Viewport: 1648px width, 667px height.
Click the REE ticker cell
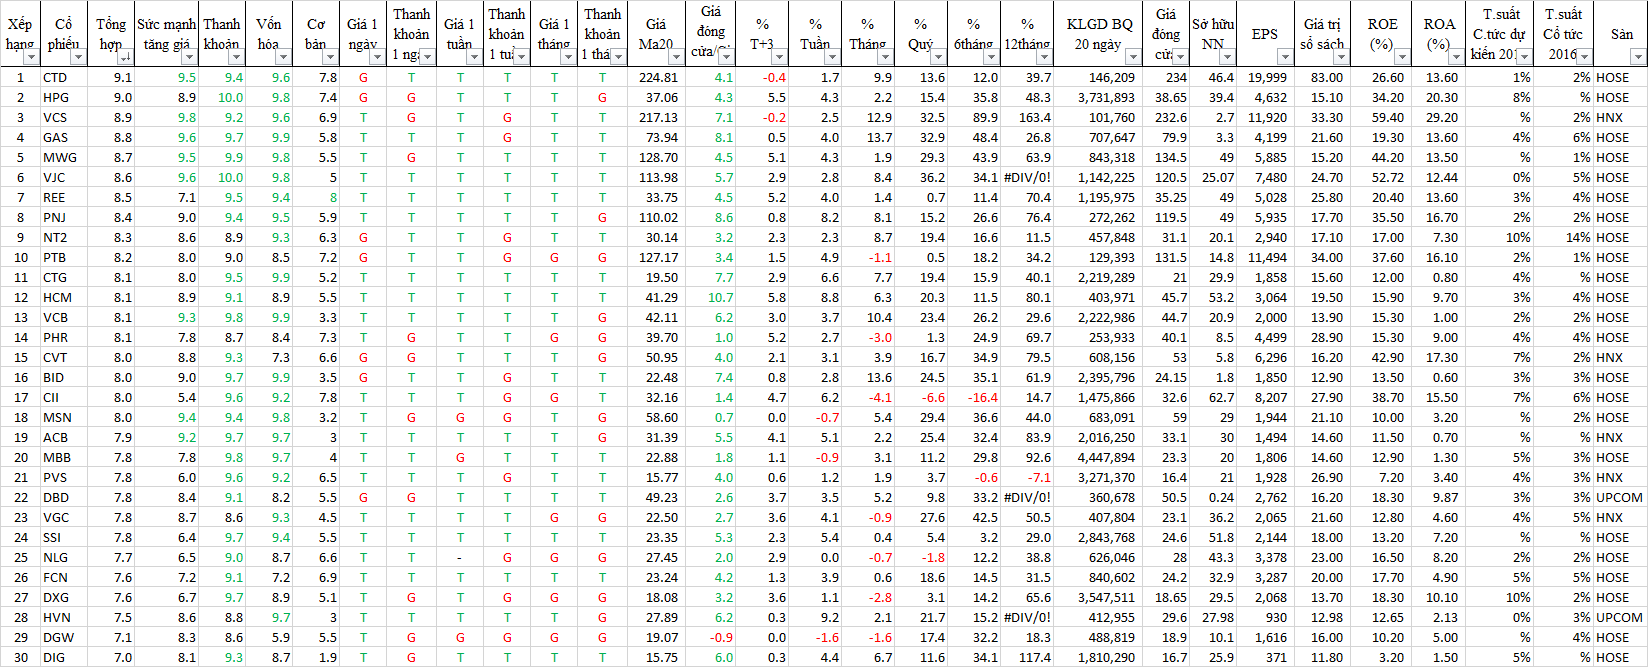point(65,197)
